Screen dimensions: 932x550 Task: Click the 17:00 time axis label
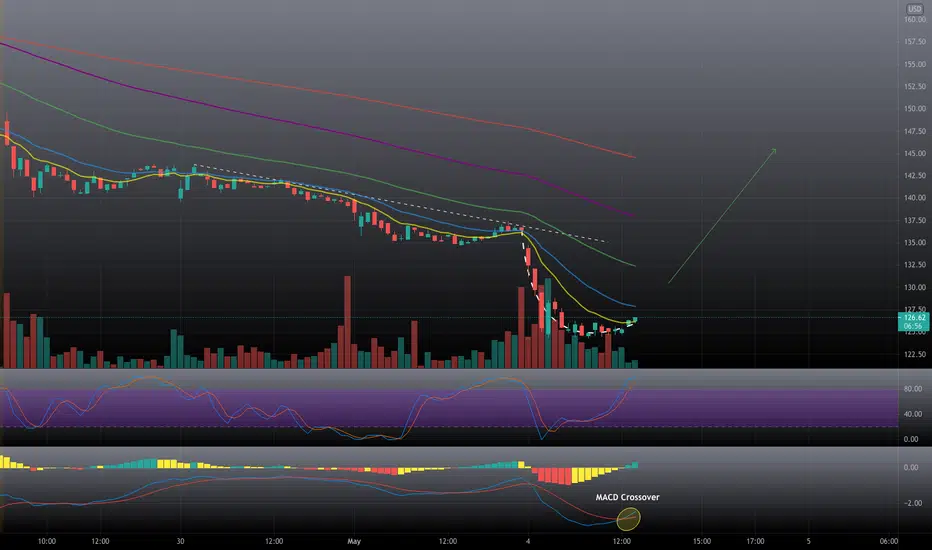point(755,541)
